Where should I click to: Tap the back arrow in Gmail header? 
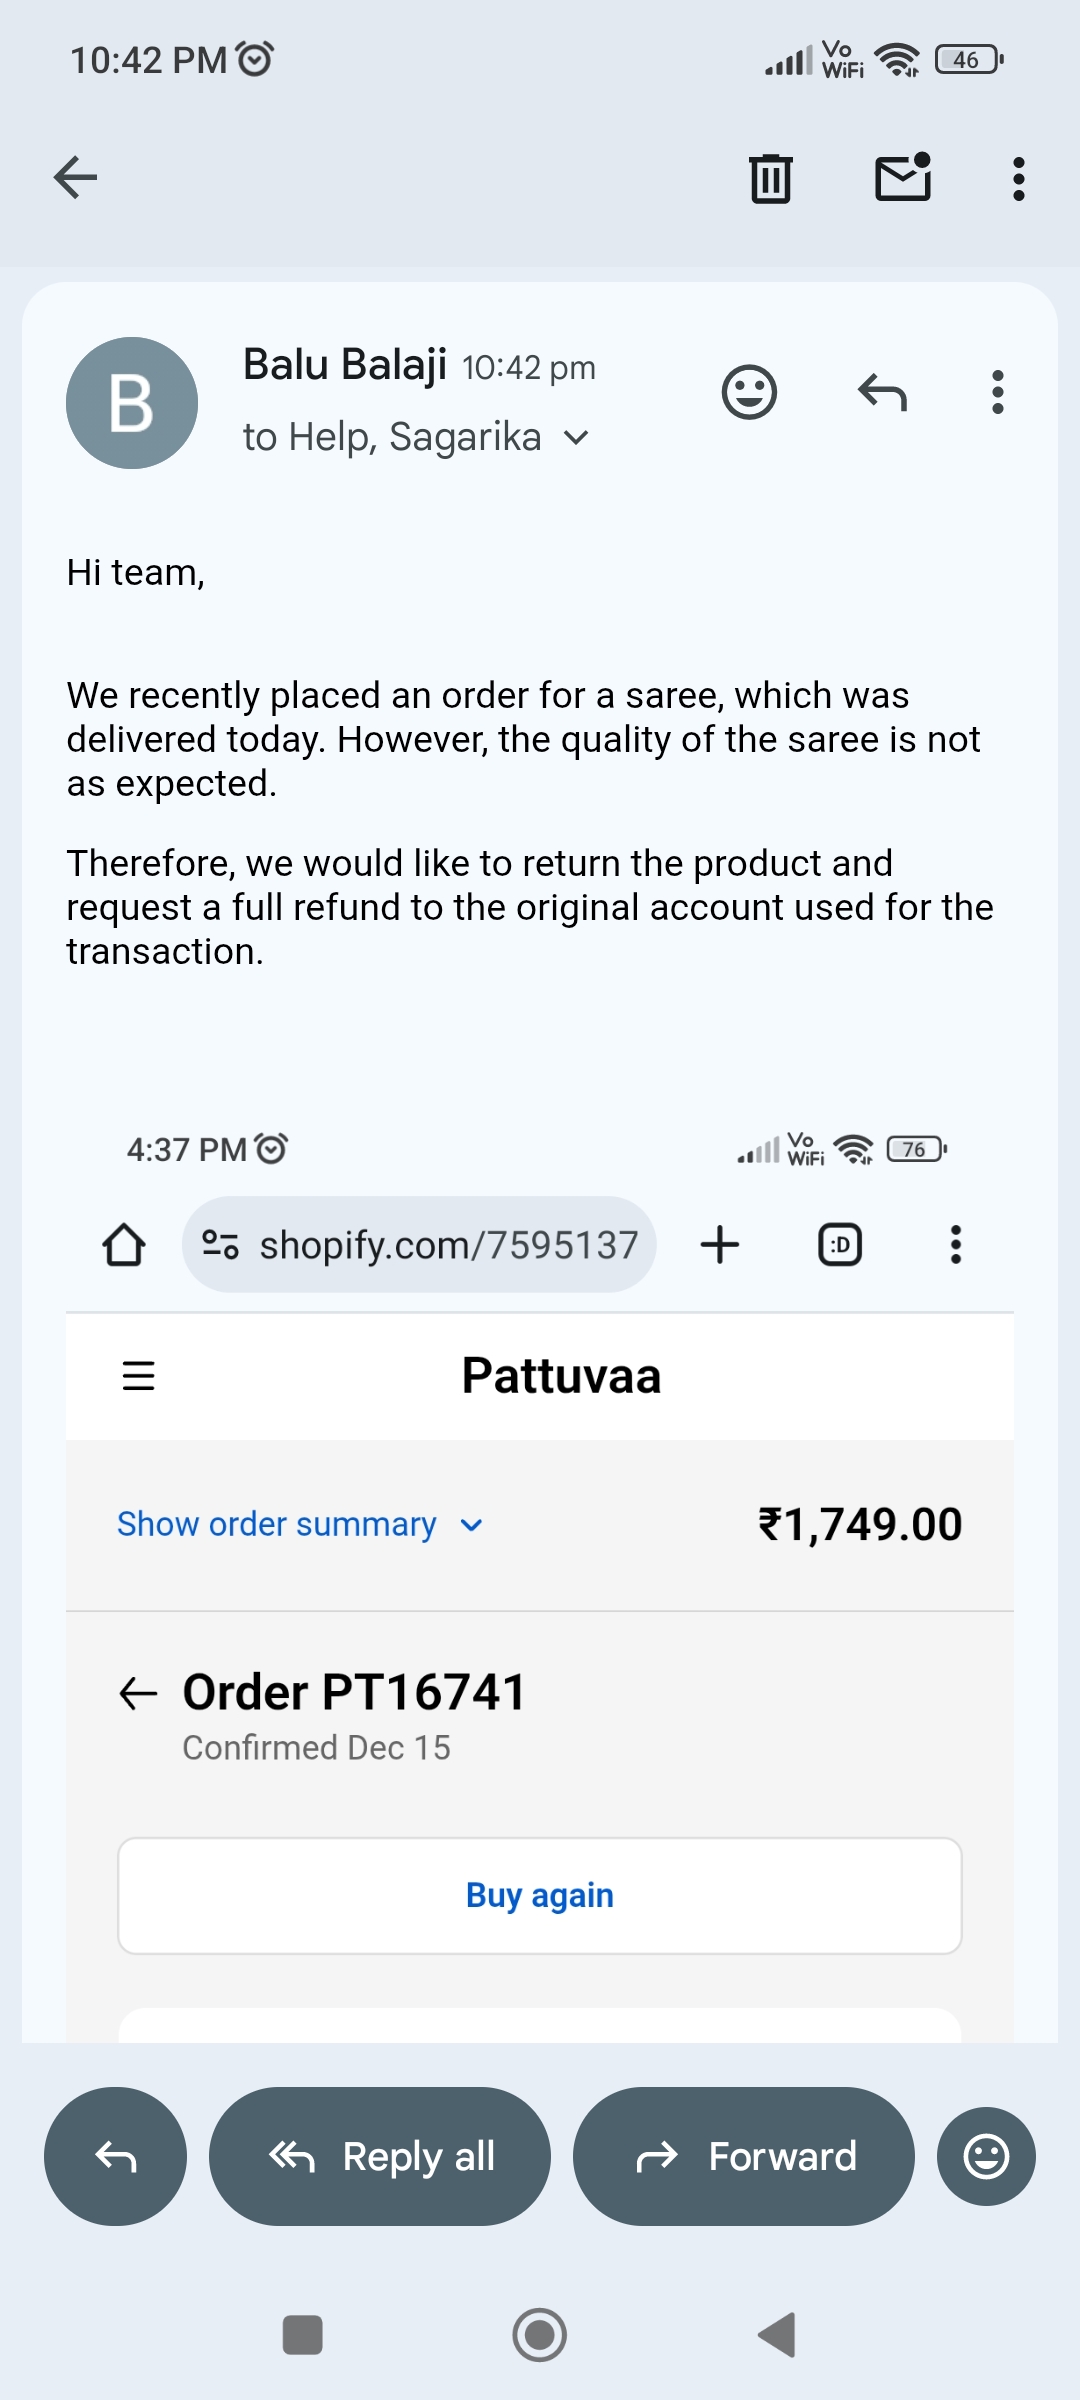tap(75, 178)
